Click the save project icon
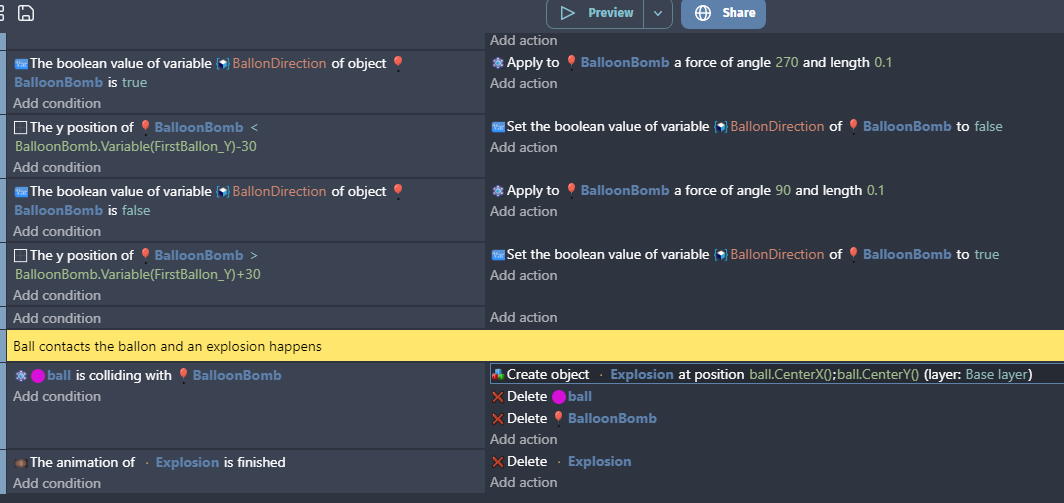Screen dimensions: 1064x503 click(26, 13)
